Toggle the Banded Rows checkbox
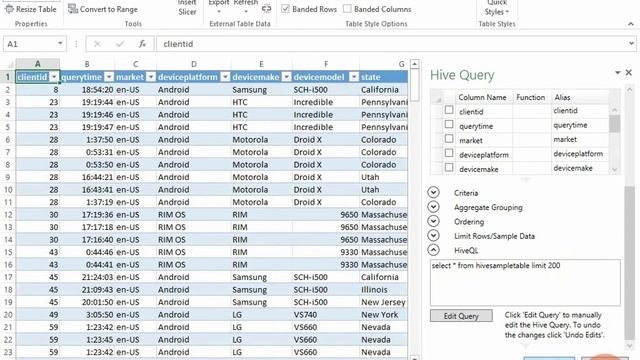Image resolution: width=640 pixels, height=360 pixels. (285, 9)
